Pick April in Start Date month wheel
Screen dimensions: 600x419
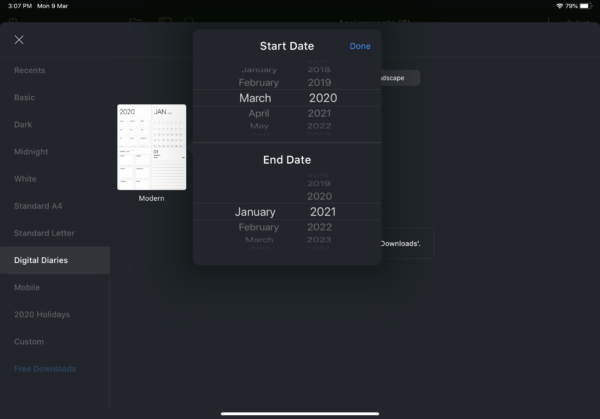(x=259, y=113)
